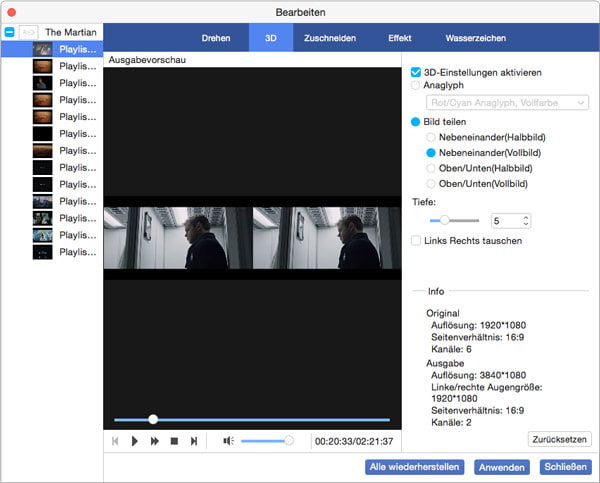The width and height of the screenshot is (600, 483).
Task: Select the eleventh Playlist thumbnail
Action: [42, 218]
